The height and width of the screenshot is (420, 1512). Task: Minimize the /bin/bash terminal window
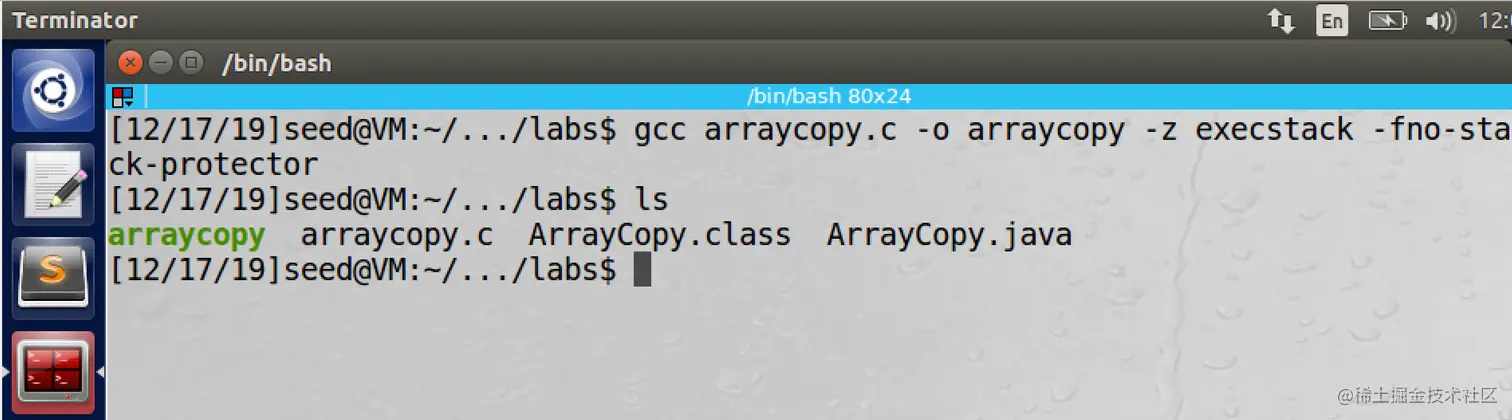tap(160, 62)
